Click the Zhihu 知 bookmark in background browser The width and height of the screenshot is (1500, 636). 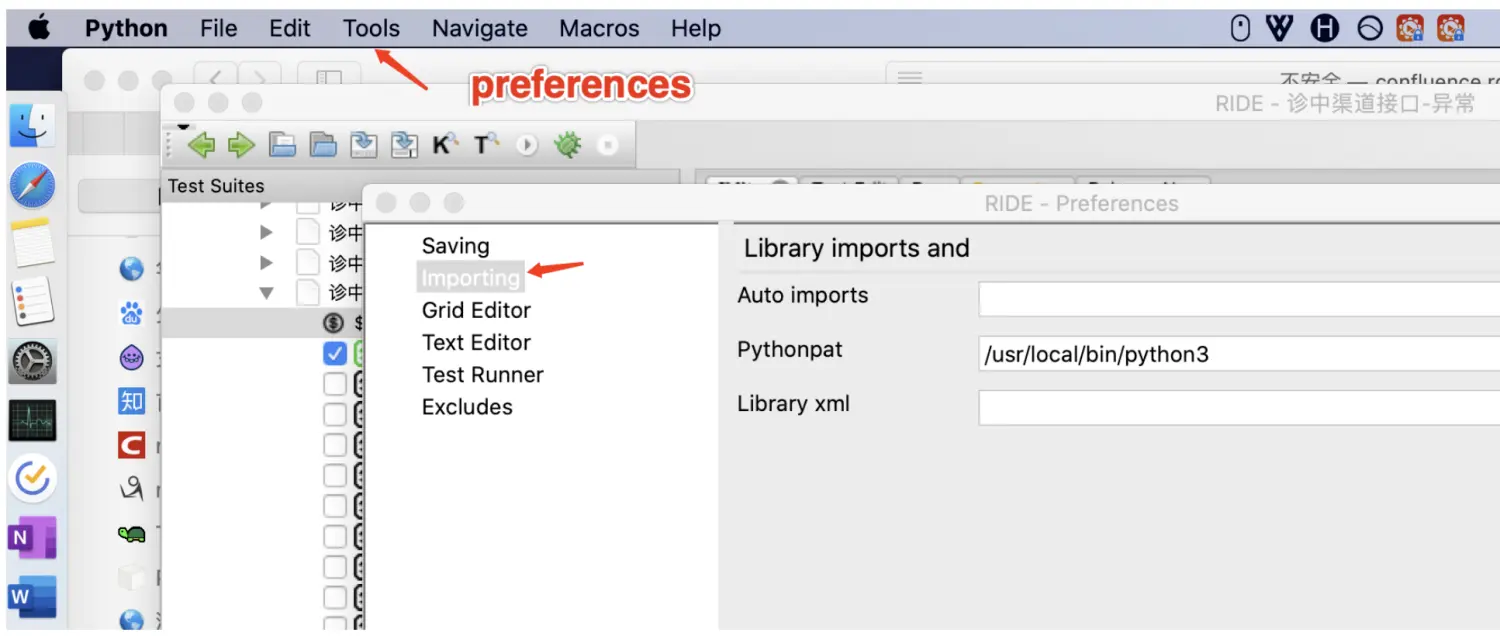point(132,401)
